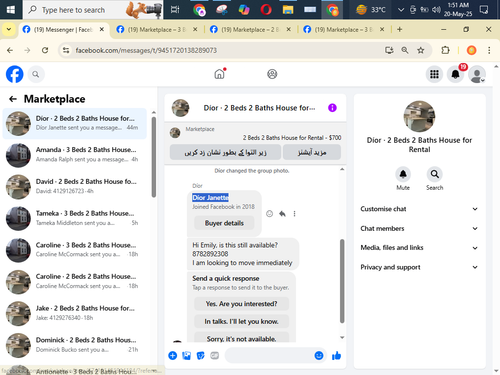Image resolution: width=500 pixels, height=375 pixels.
Task: Send 'In talks. I'll let you know.' response
Action: click(241, 321)
